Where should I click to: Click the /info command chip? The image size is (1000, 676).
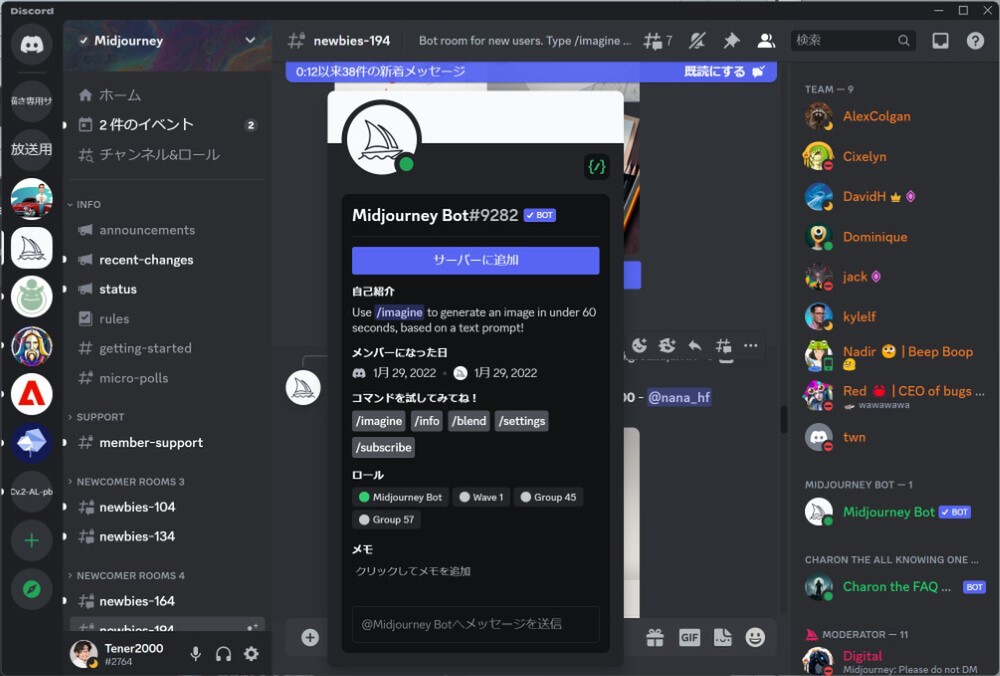427,421
